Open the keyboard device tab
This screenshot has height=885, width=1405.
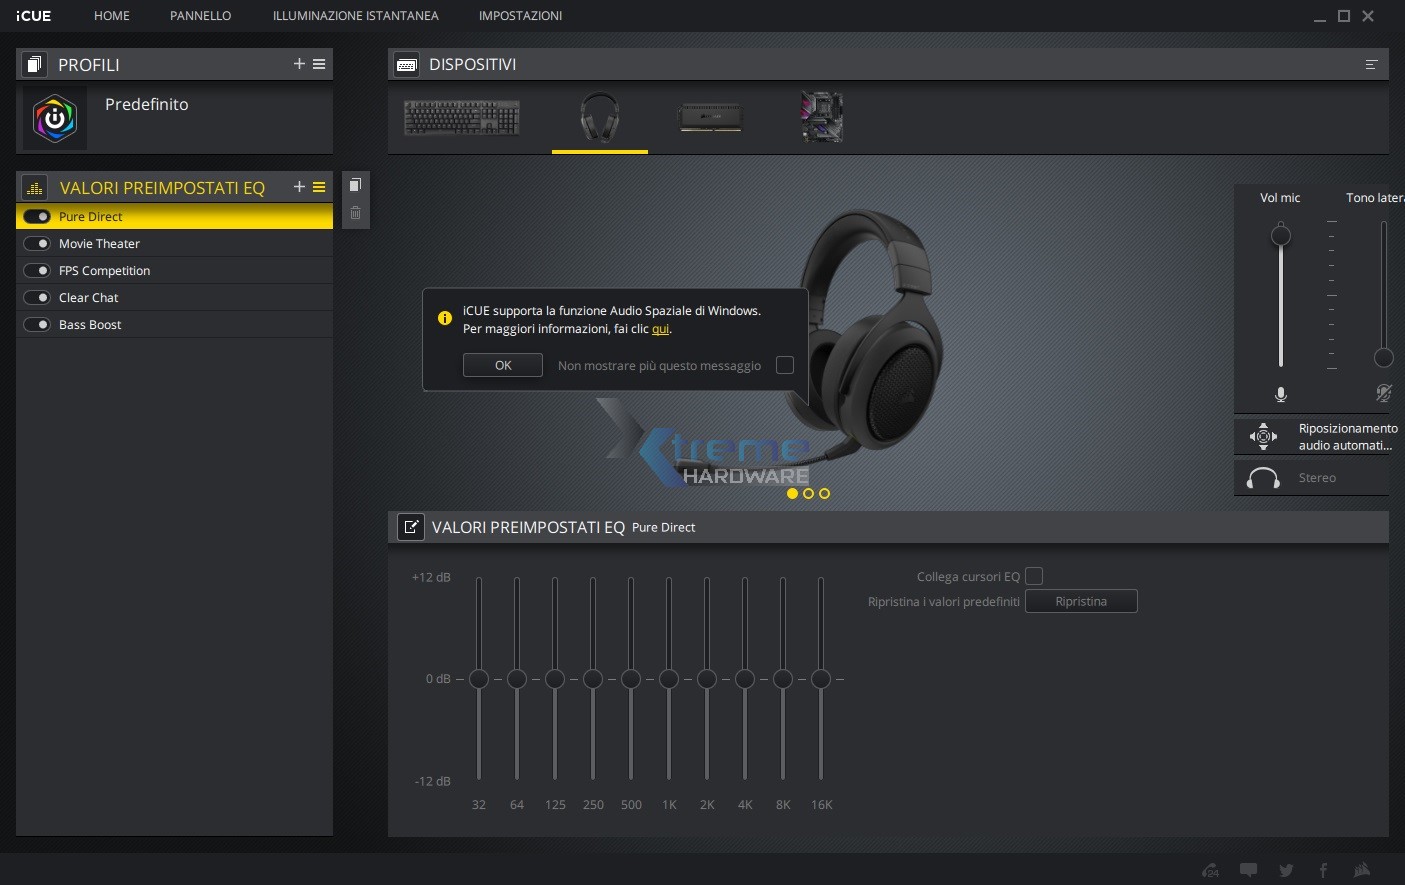tap(461, 117)
